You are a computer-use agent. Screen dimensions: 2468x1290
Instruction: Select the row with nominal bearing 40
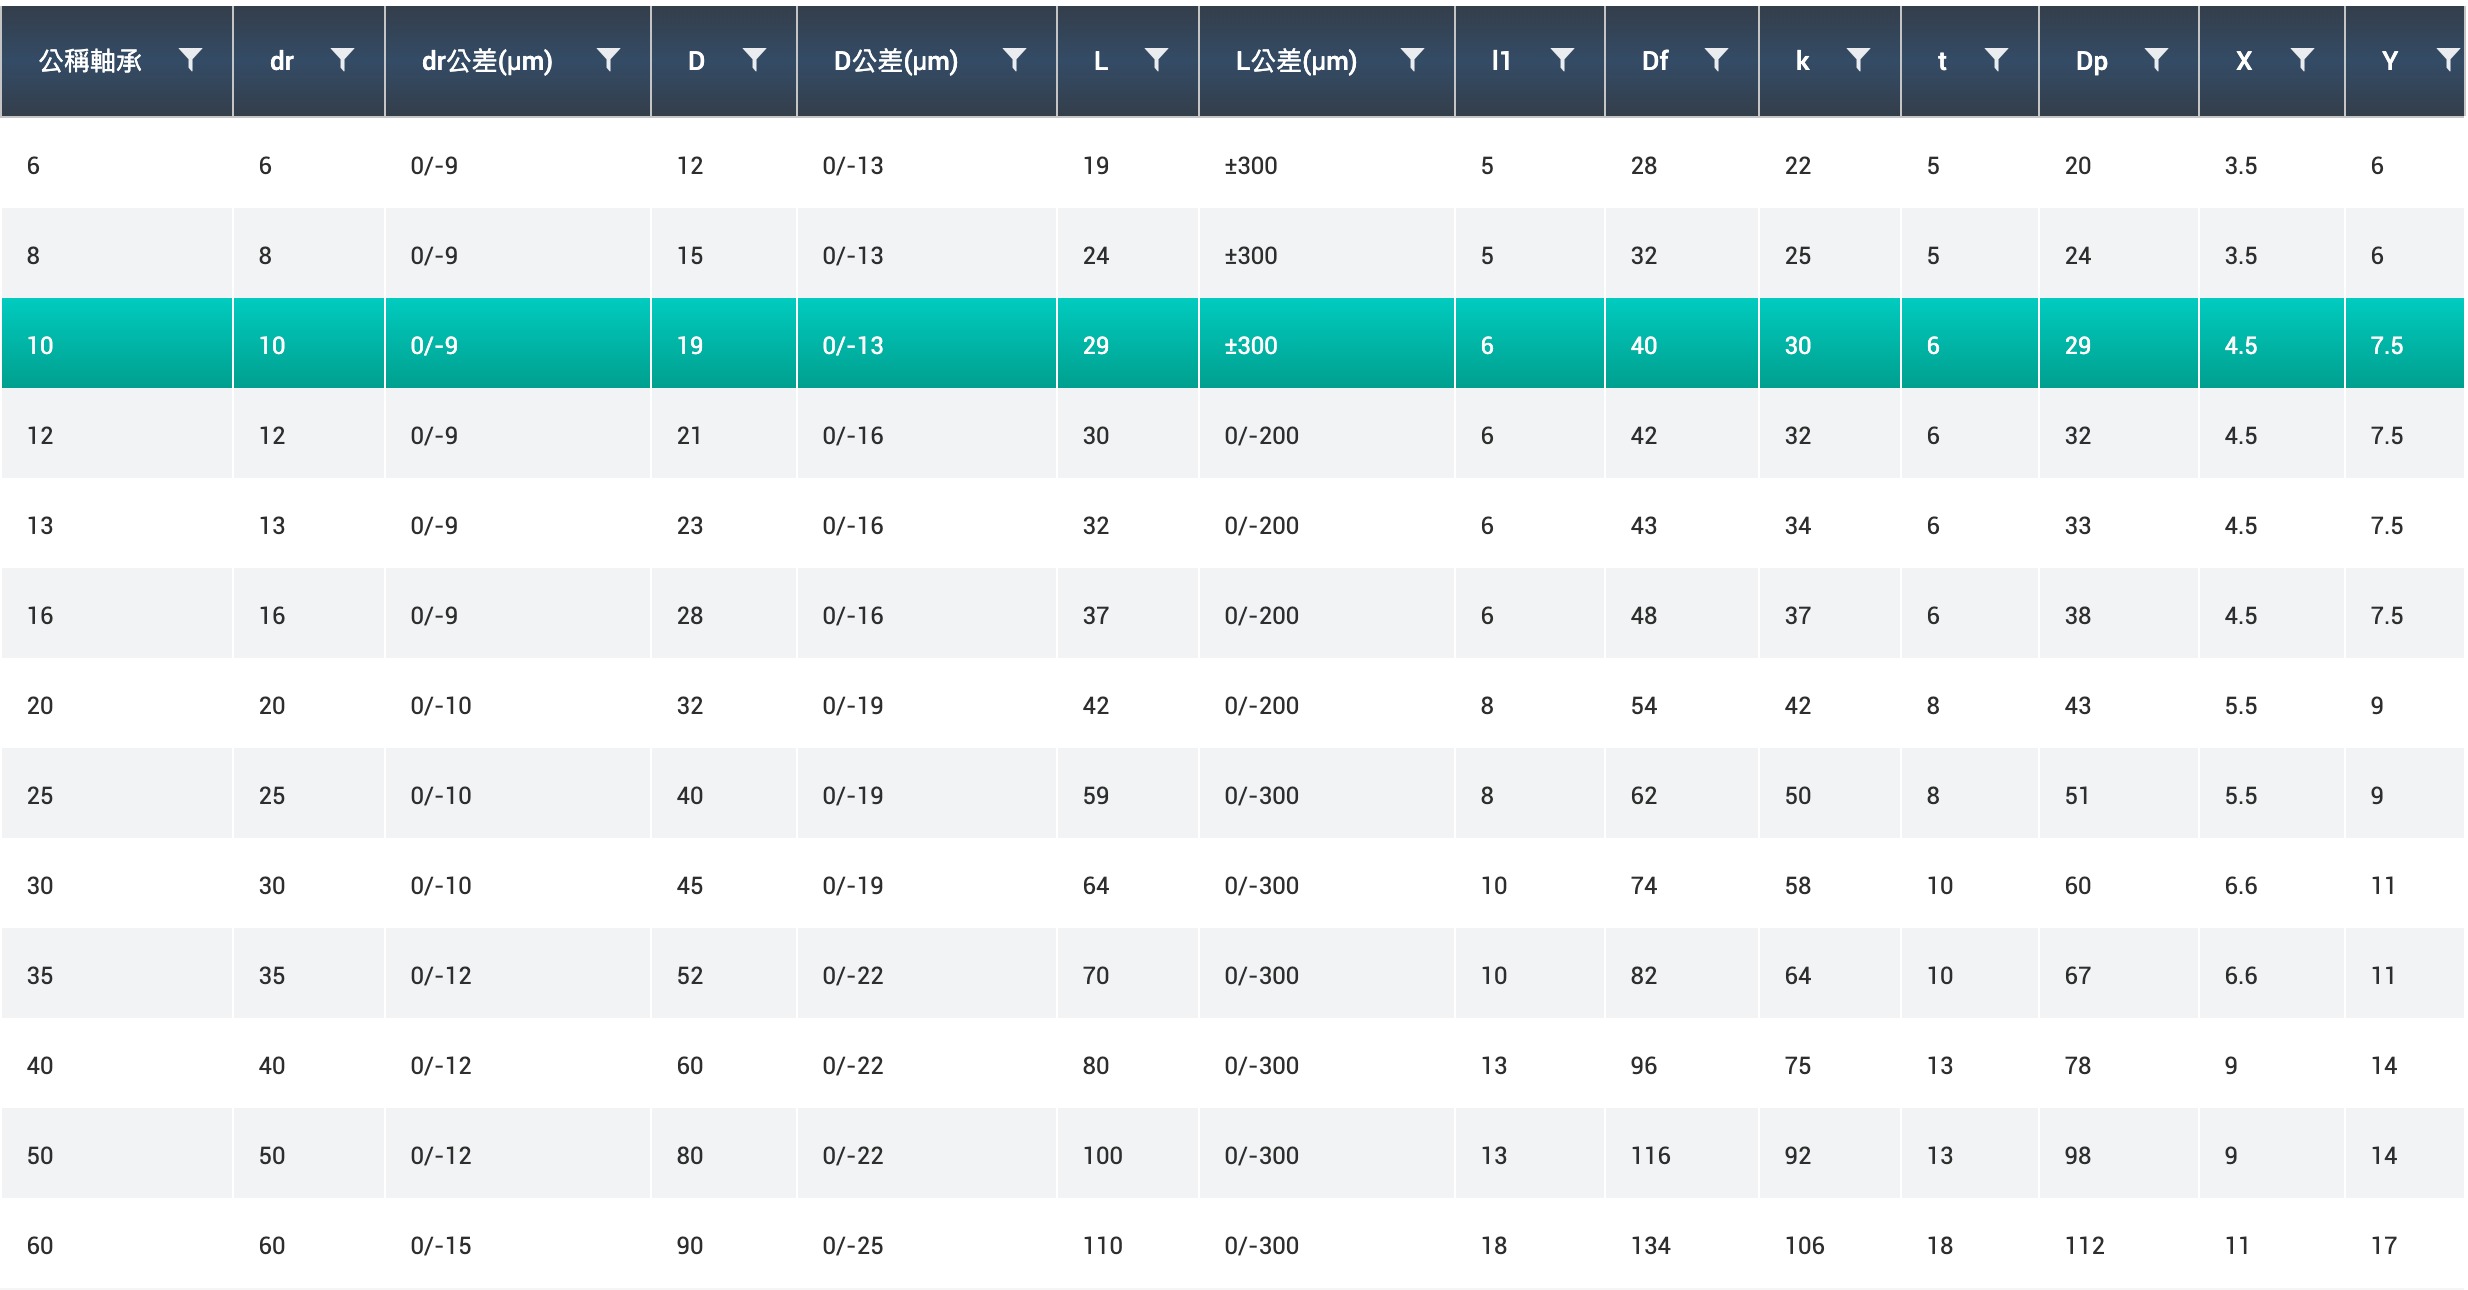click(40, 1065)
